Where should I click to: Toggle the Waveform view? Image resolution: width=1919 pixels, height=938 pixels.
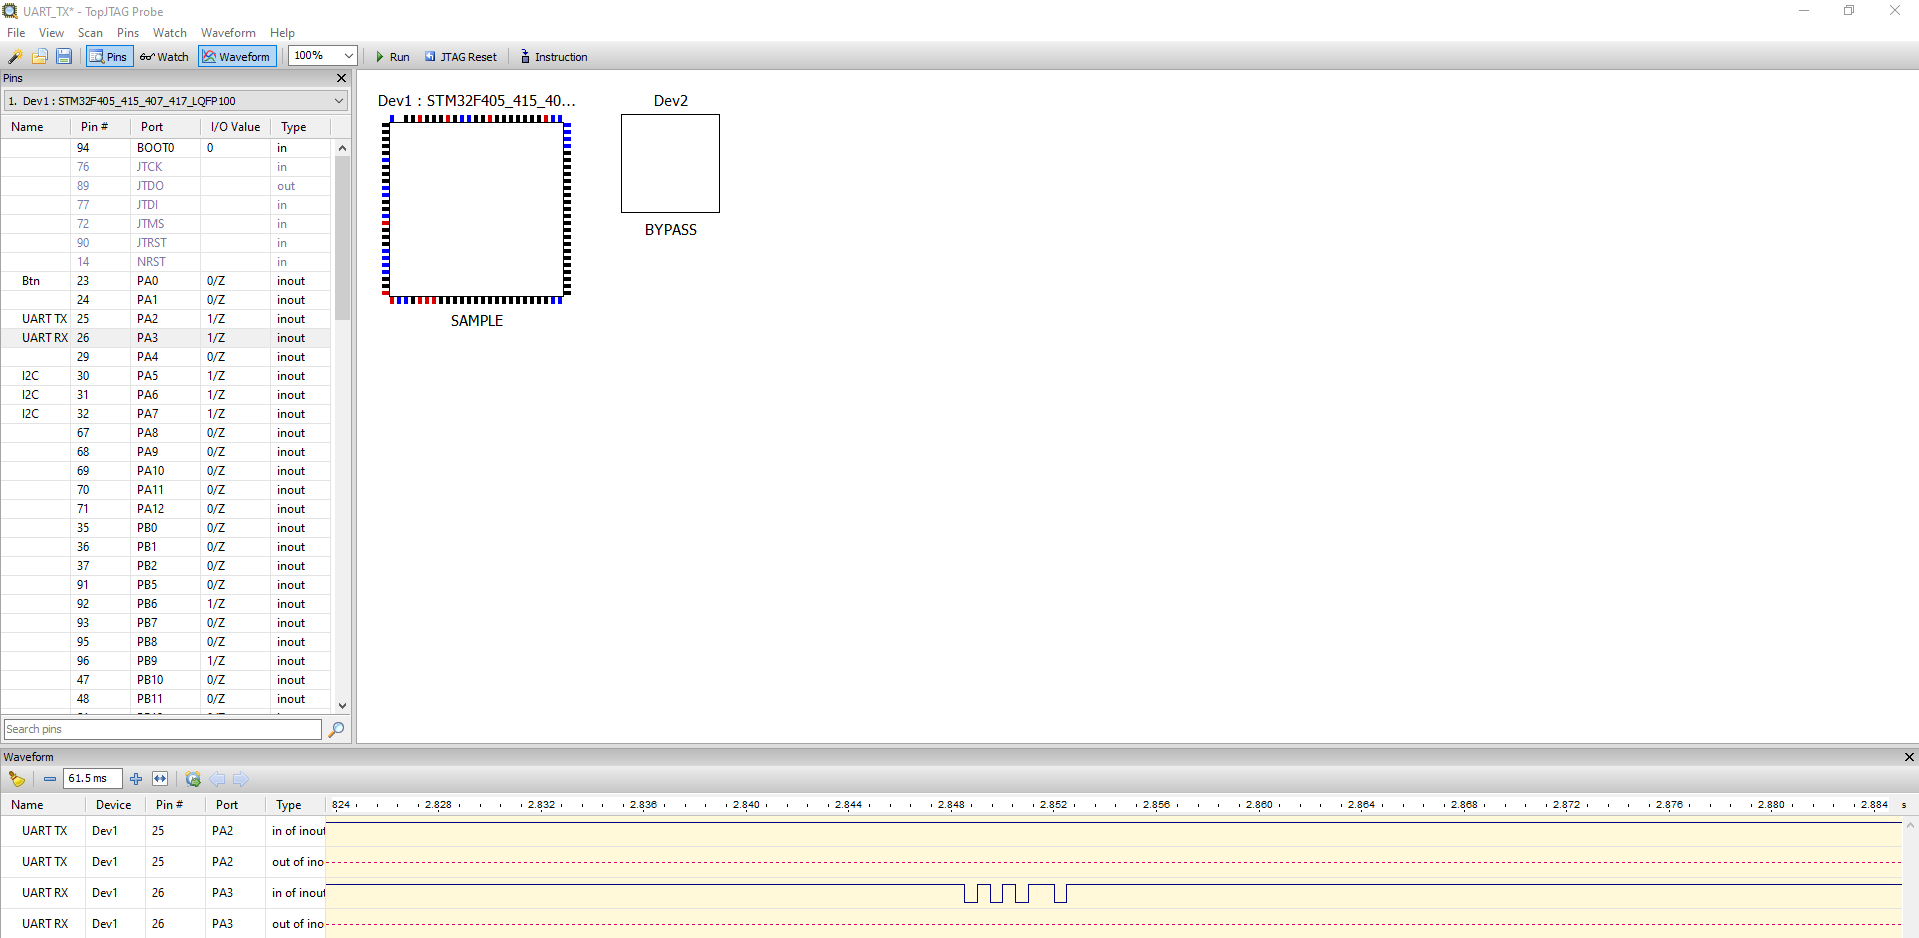pos(237,57)
